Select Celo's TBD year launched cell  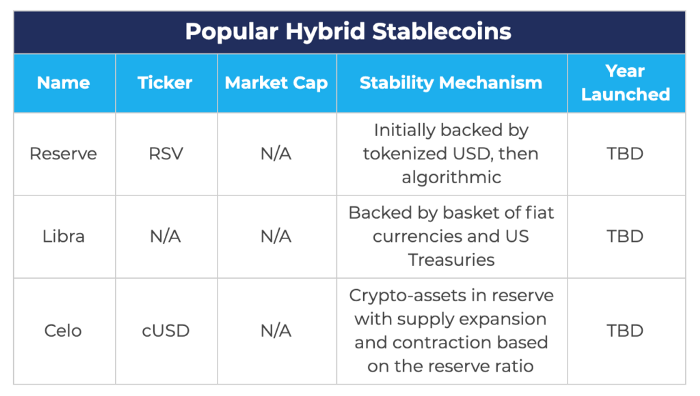pyautogui.click(x=625, y=331)
